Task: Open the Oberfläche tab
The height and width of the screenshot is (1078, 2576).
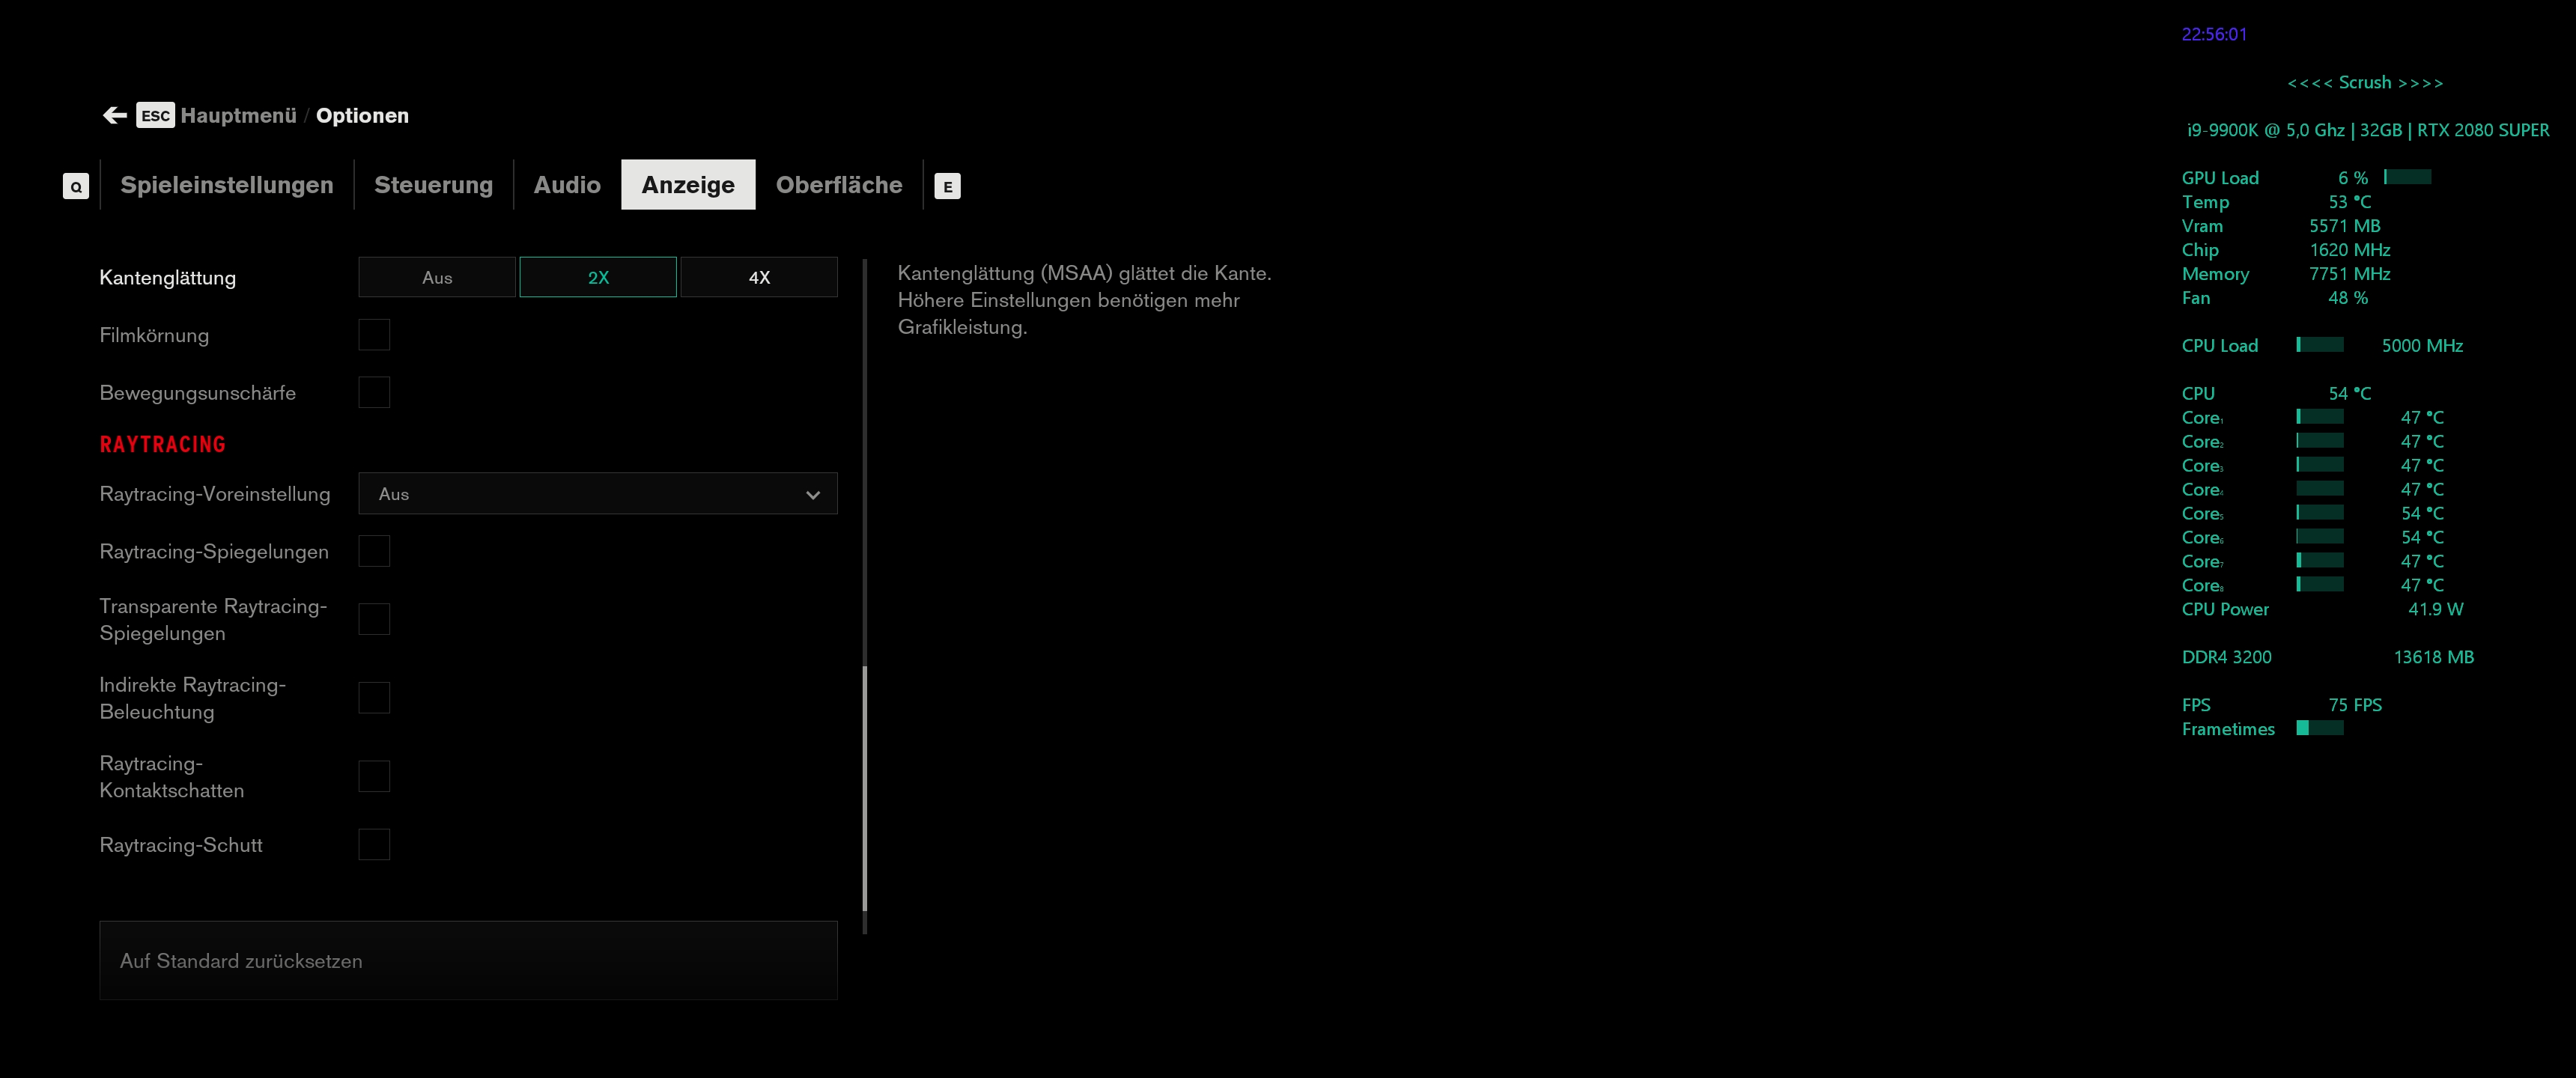Action: pos(839,185)
